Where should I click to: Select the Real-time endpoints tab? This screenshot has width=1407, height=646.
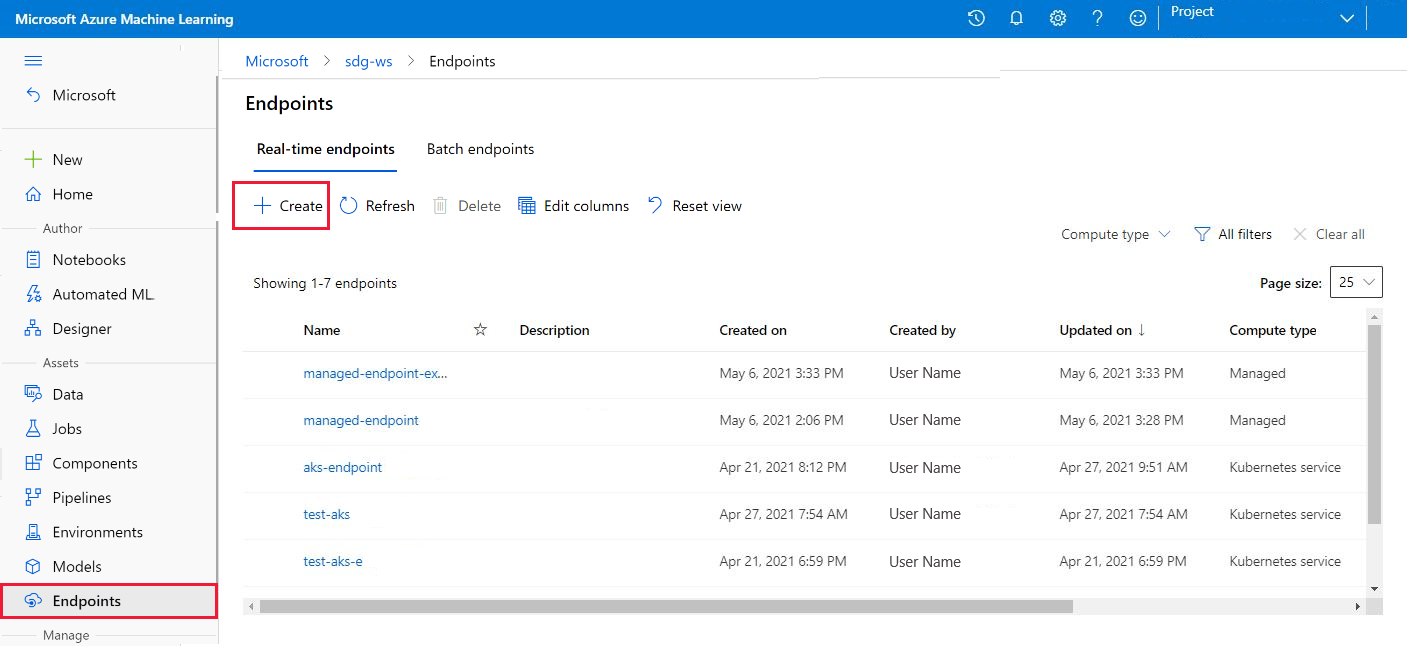(x=325, y=148)
